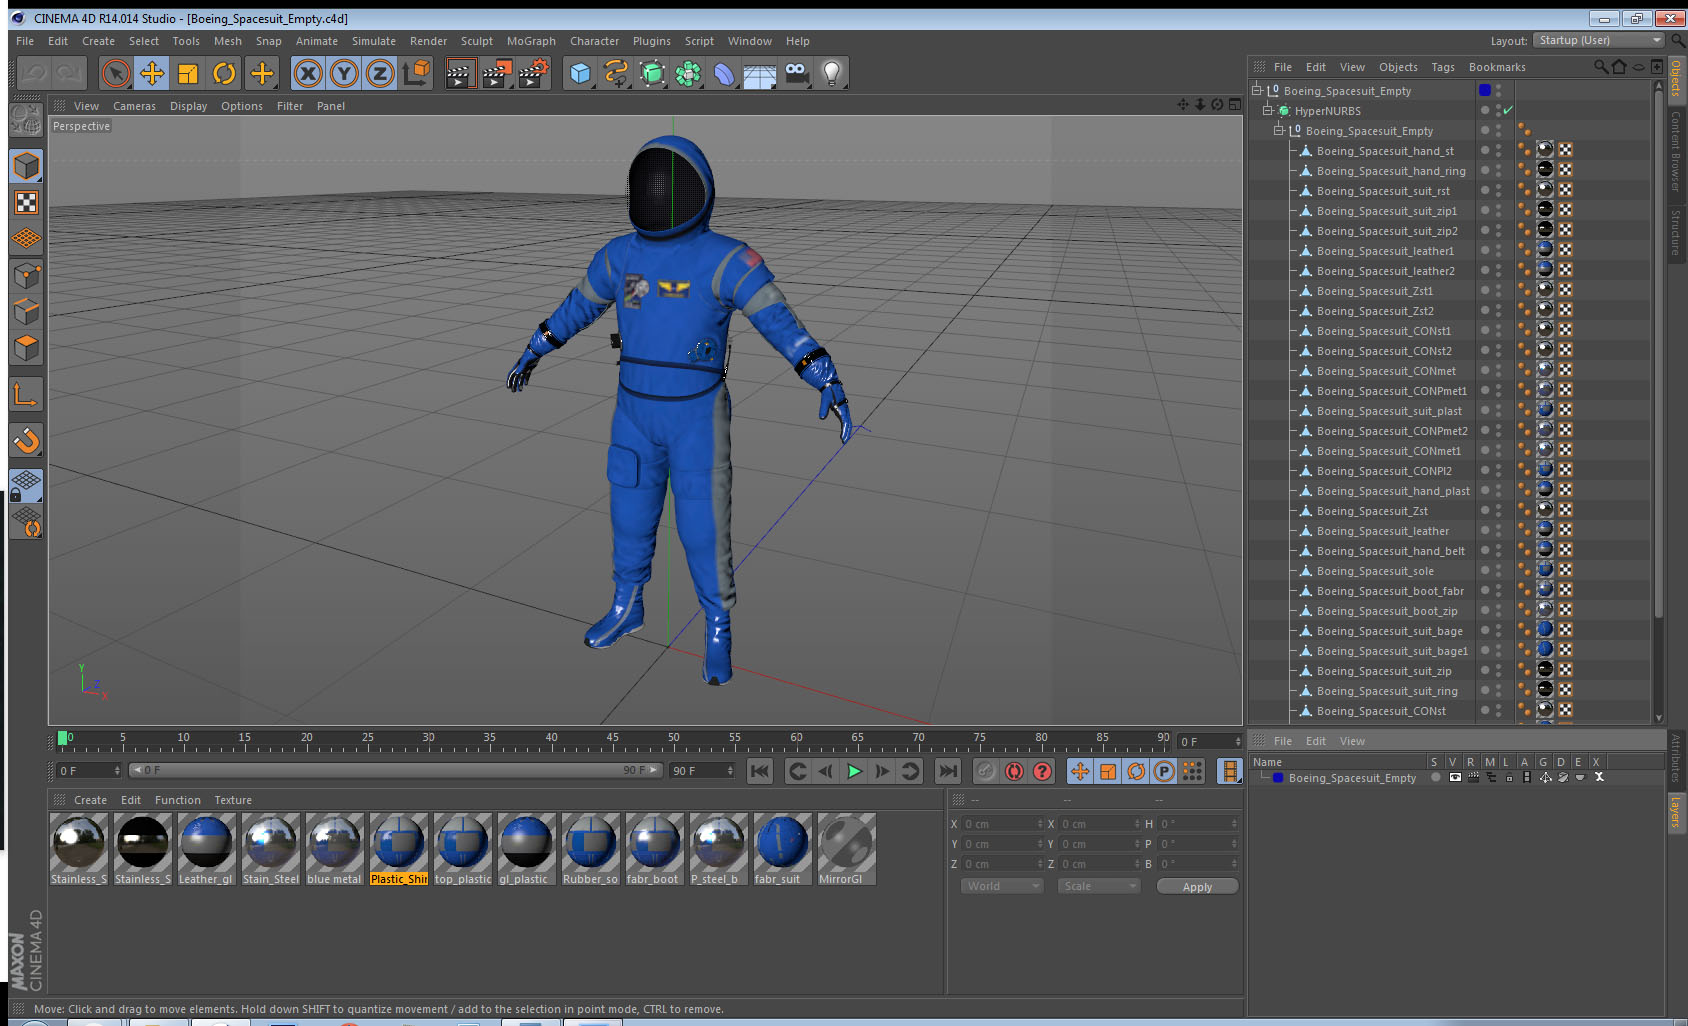Screen dimensions: 1688x1026
Task: Enable Points mode
Action: click(26, 275)
